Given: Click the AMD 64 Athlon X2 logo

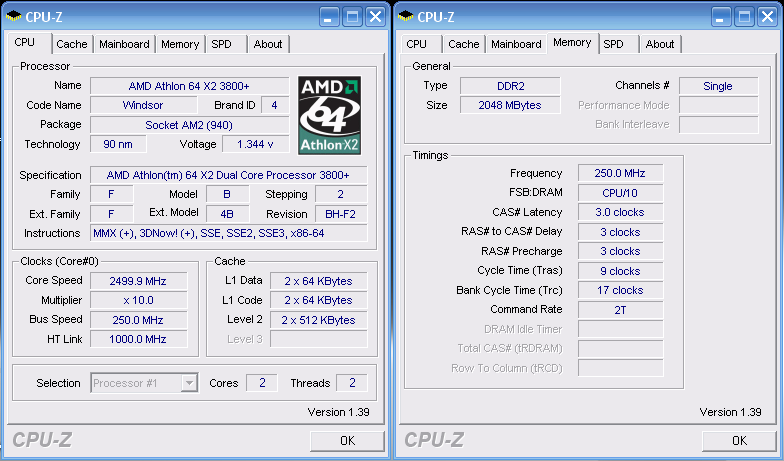Looking at the screenshot, I should click(330, 115).
